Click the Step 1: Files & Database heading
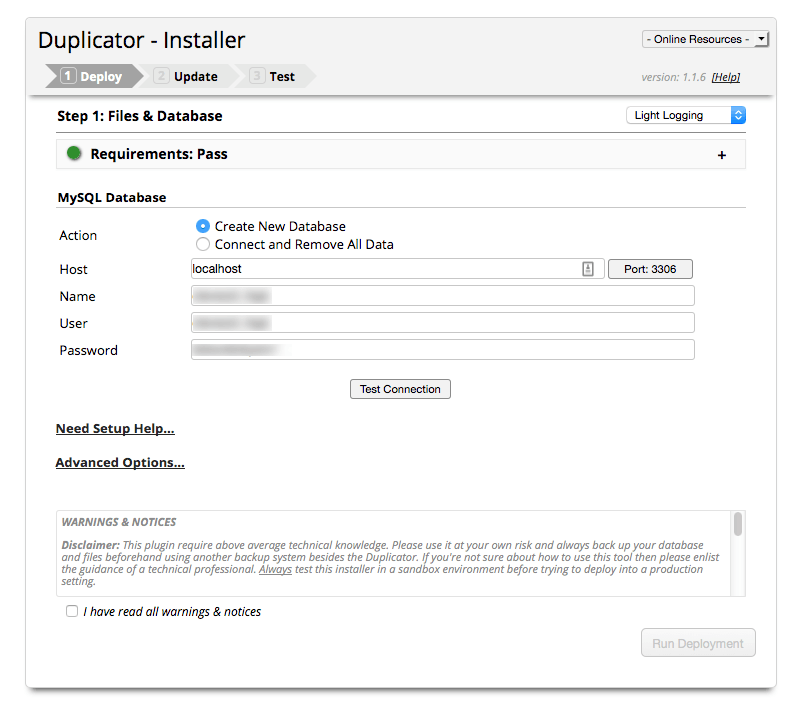This screenshot has width=800, height=710. pos(140,116)
